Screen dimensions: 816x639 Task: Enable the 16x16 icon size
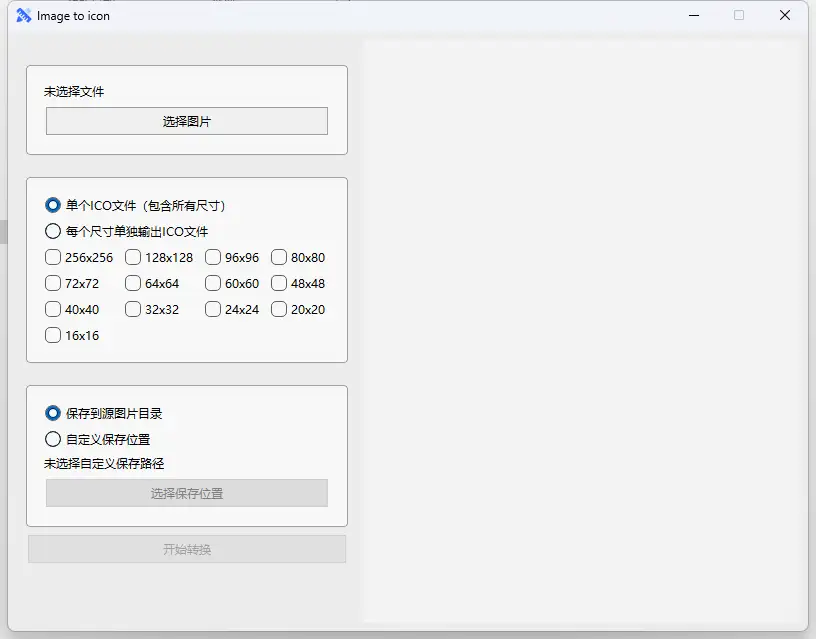click(53, 335)
